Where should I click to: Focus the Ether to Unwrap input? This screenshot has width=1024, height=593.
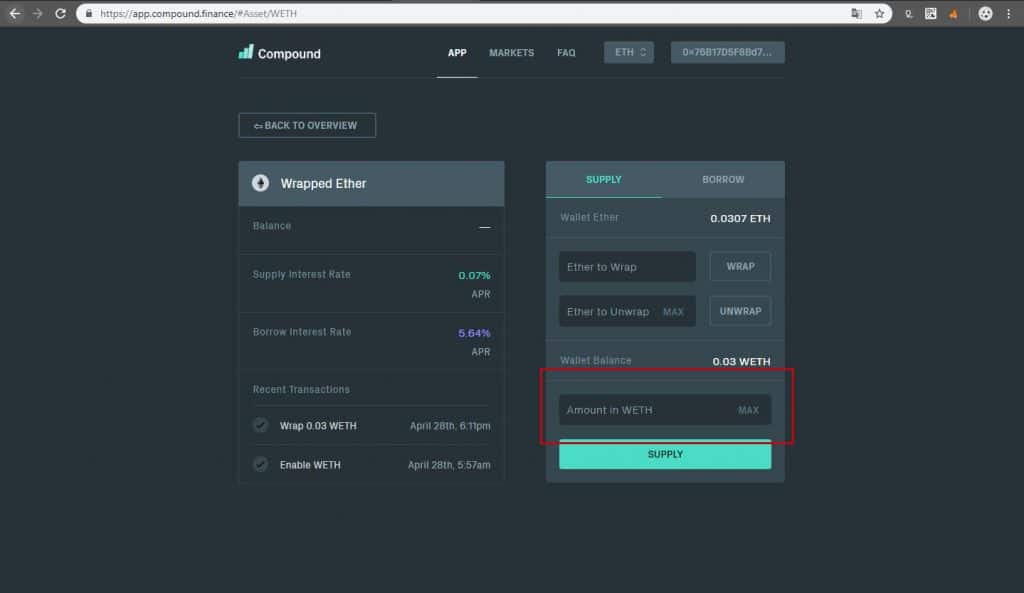[x=627, y=312]
